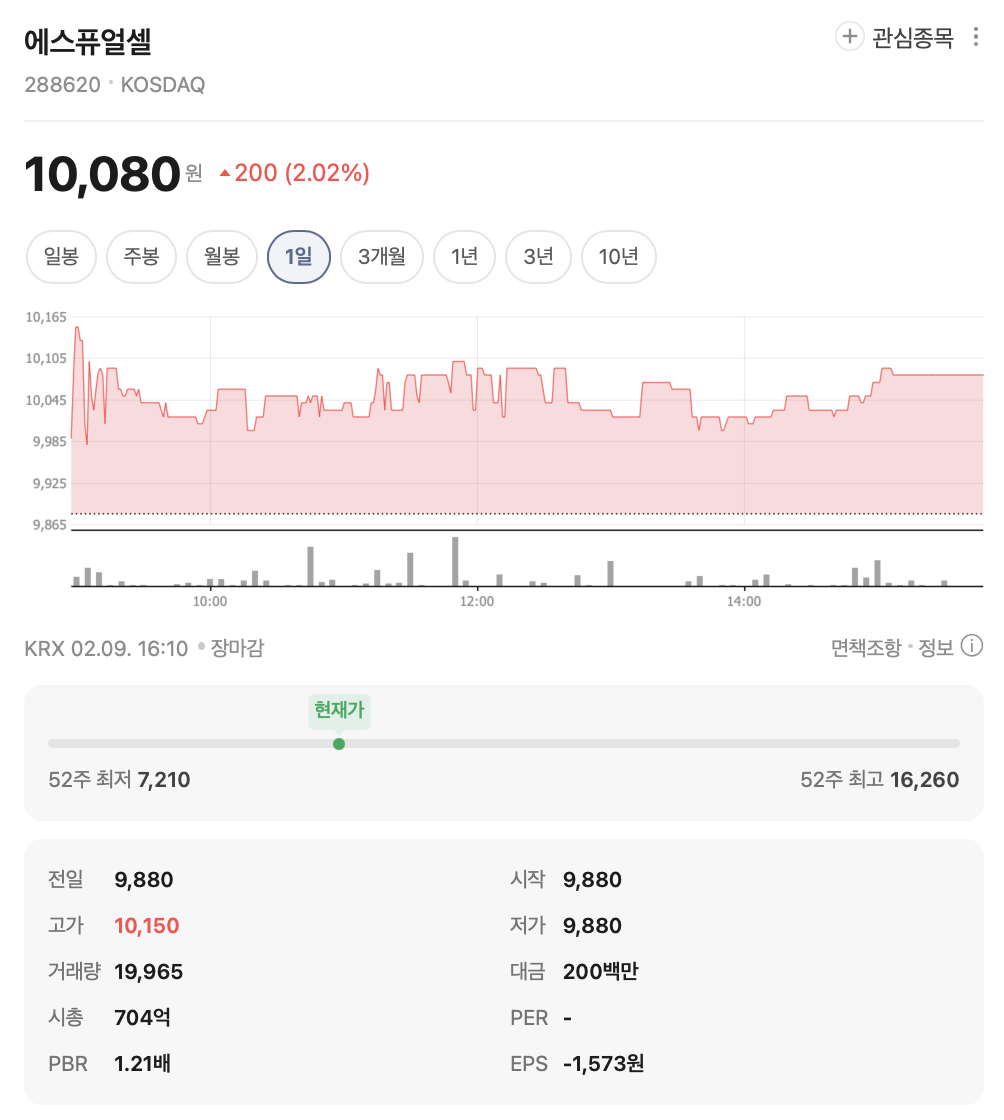This screenshot has width=1004, height=1120.
Task: Click the 현재가 marker on the 52주 slider
Action: pyautogui.click(x=338, y=744)
